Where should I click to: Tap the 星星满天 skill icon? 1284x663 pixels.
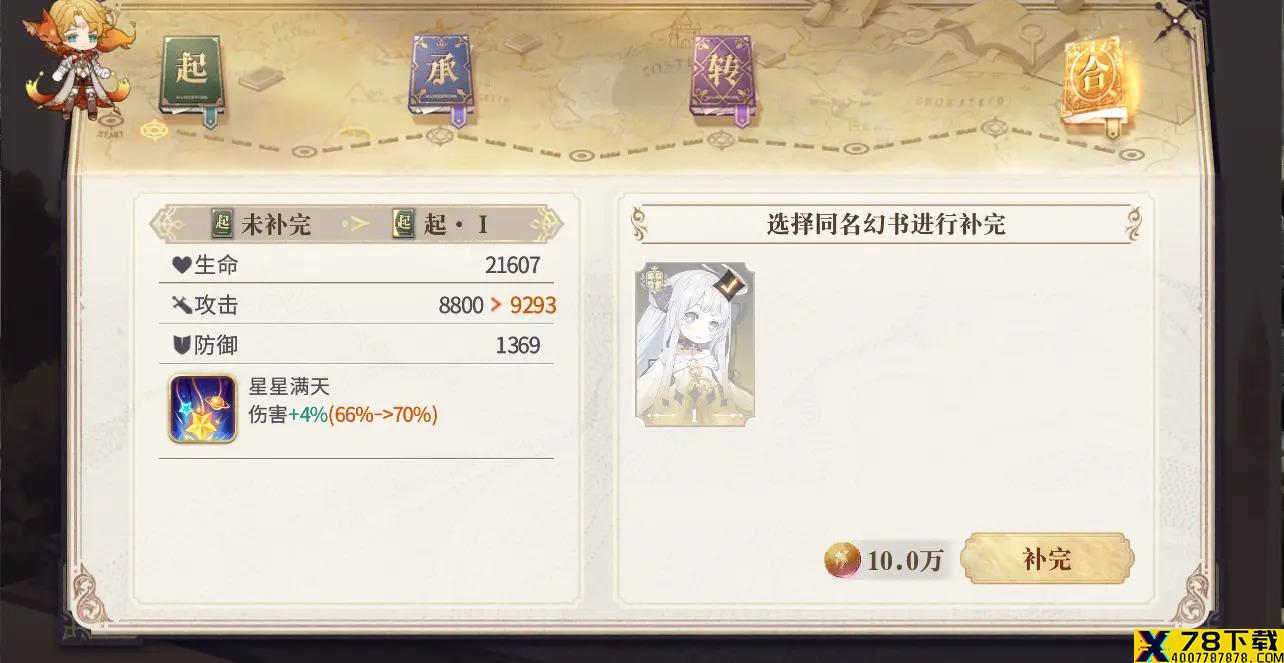[x=202, y=409]
